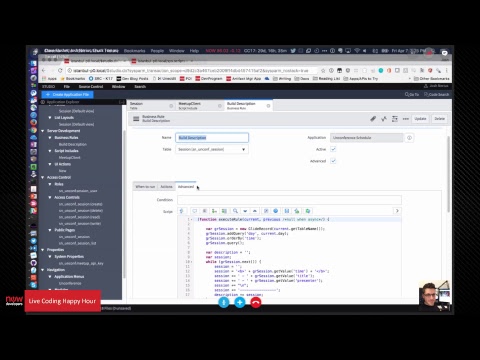This screenshot has width=480, height=360.
Task: Switch to the Actions tab
Action: click(166, 187)
